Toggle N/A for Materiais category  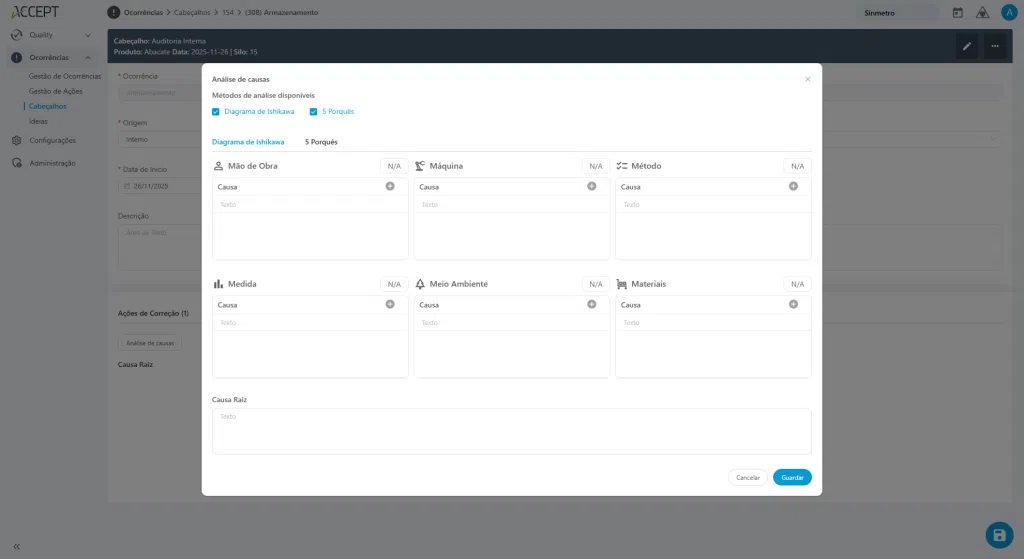tap(797, 284)
